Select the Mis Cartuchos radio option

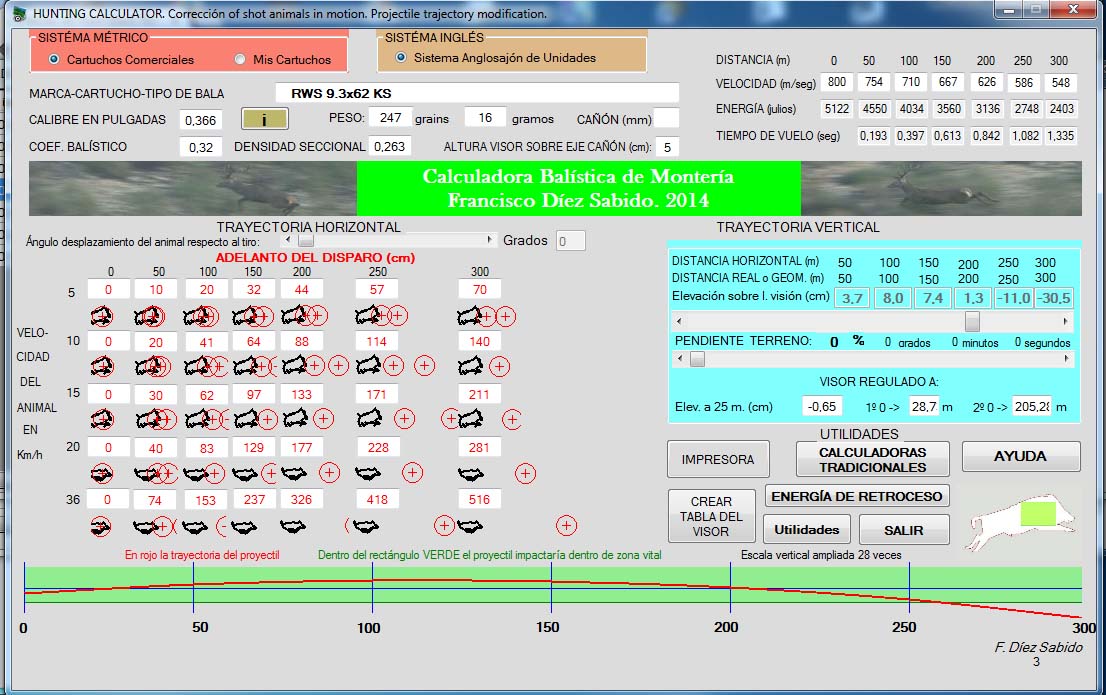click(x=240, y=60)
